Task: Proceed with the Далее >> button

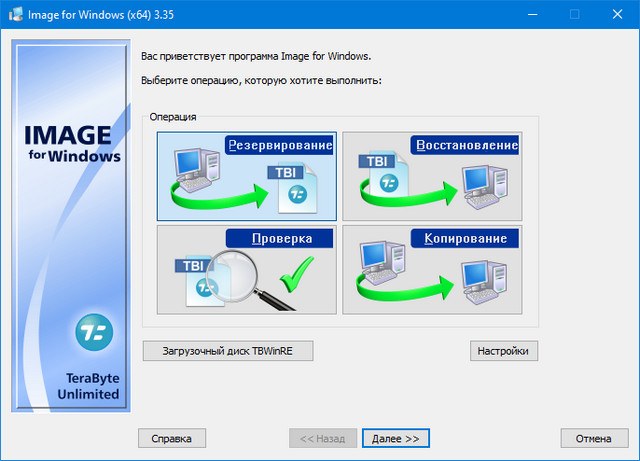Action: point(395,438)
